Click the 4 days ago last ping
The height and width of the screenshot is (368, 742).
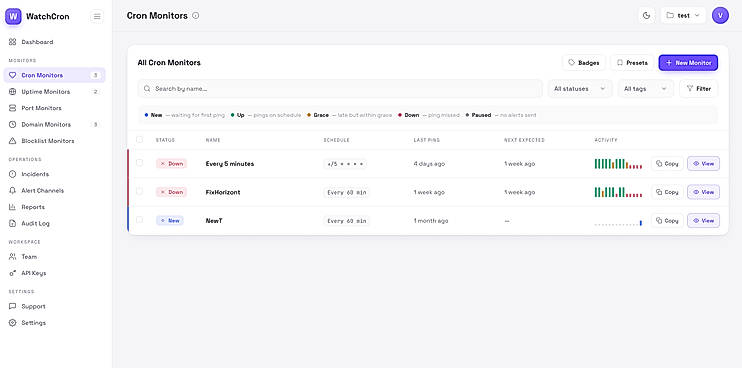pos(429,164)
